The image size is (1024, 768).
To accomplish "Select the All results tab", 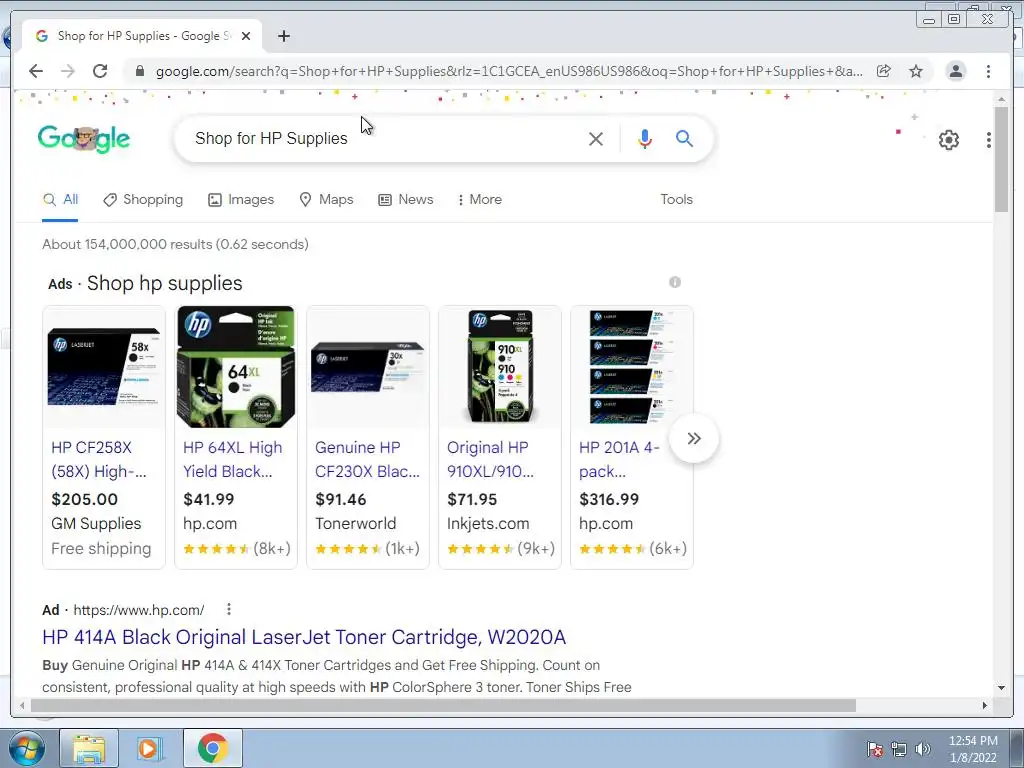I will [x=60, y=199].
